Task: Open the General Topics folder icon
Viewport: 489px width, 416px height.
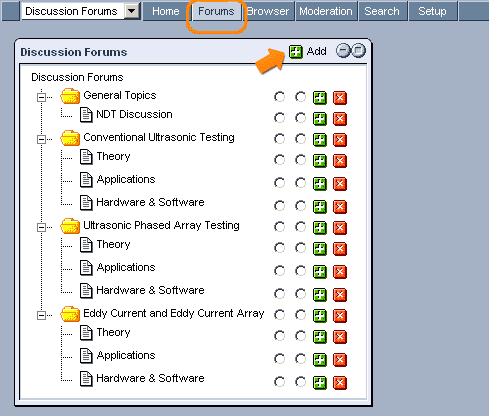Action: pos(70,96)
